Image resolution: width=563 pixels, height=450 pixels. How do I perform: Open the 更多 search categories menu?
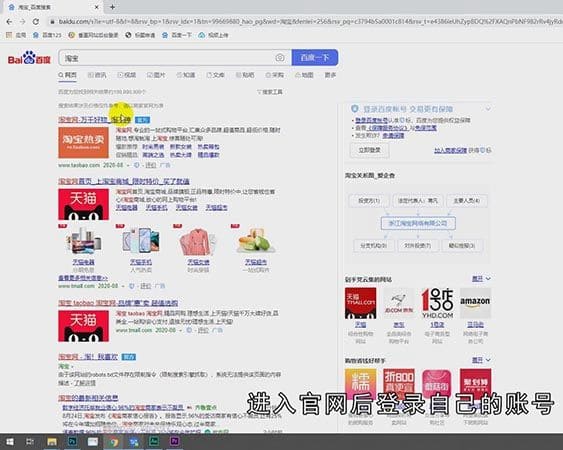pyautogui.click(x=330, y=75)
